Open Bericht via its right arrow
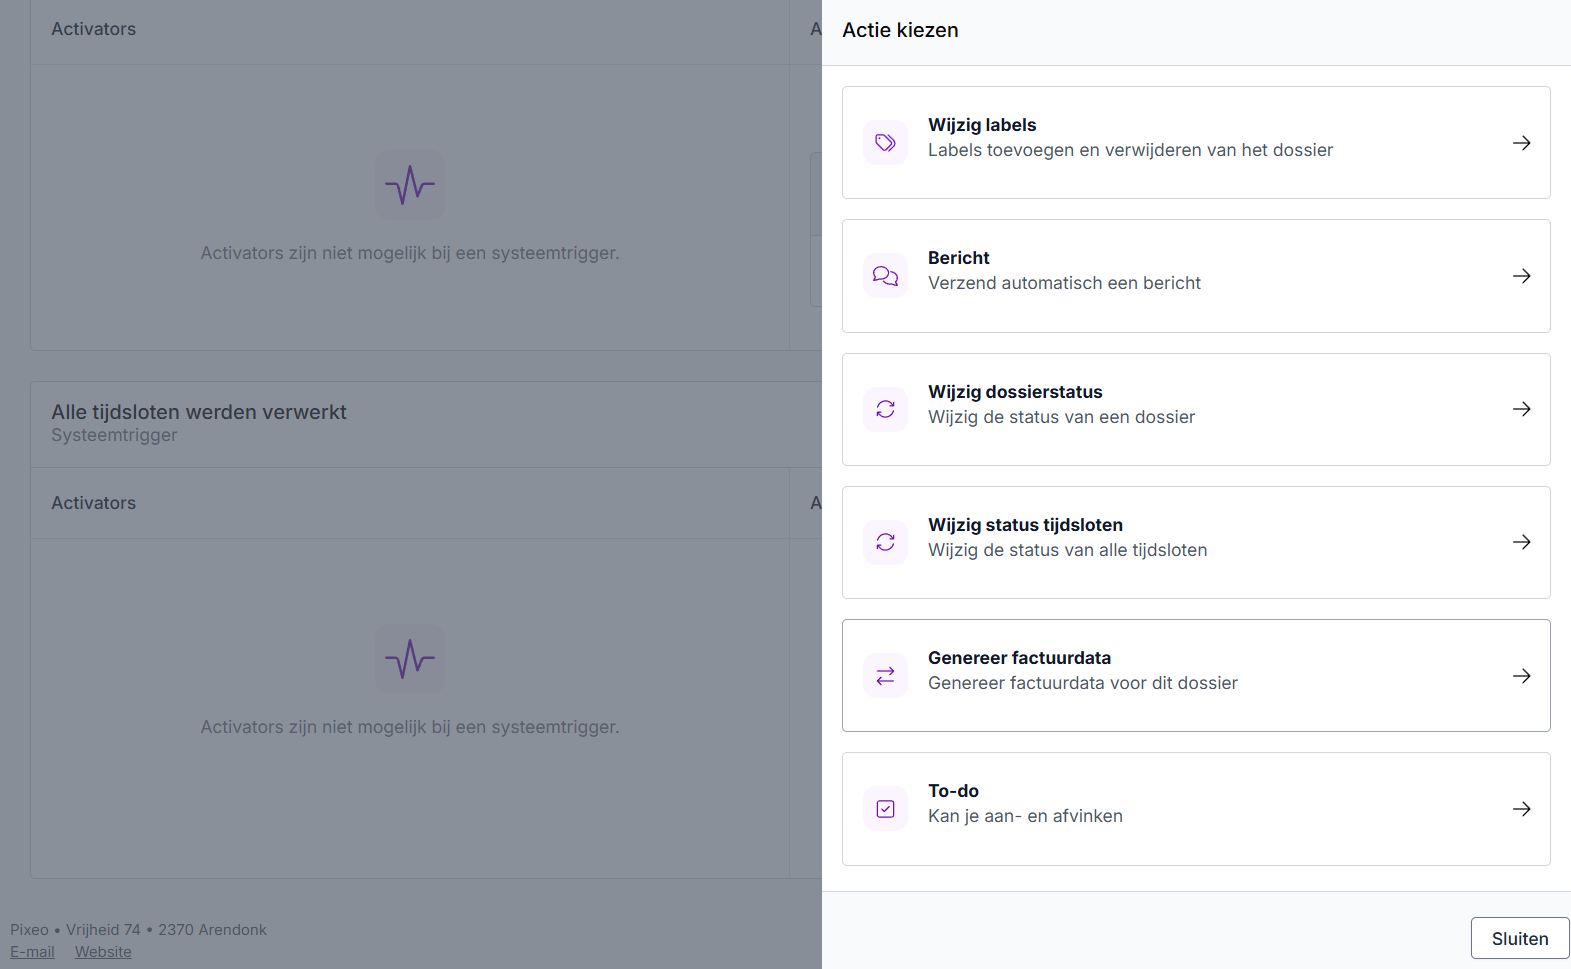The image size is (1571, 969). click(1521, 276)
